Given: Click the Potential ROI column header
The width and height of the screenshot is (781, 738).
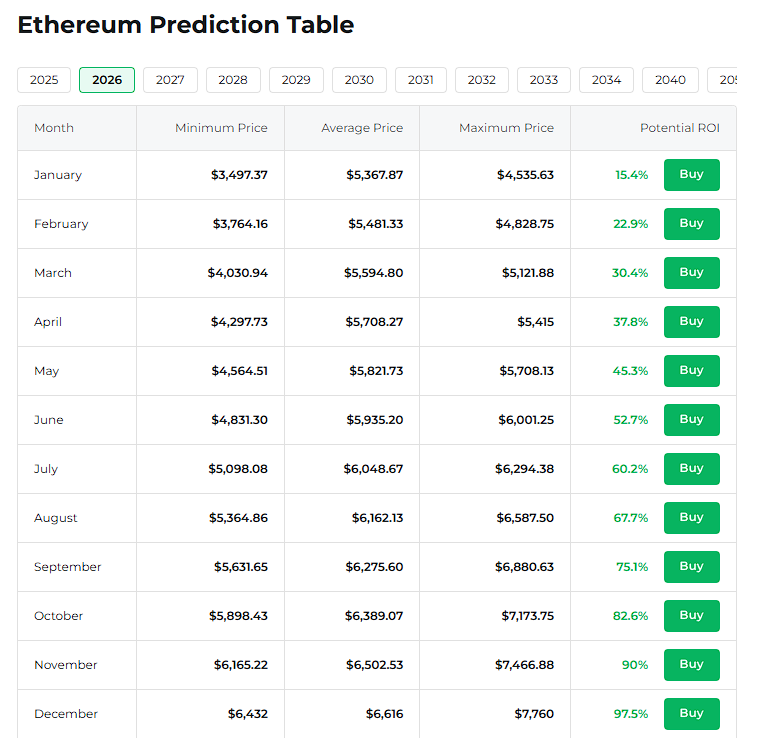Looking at the screenshot, I should 679,128.
